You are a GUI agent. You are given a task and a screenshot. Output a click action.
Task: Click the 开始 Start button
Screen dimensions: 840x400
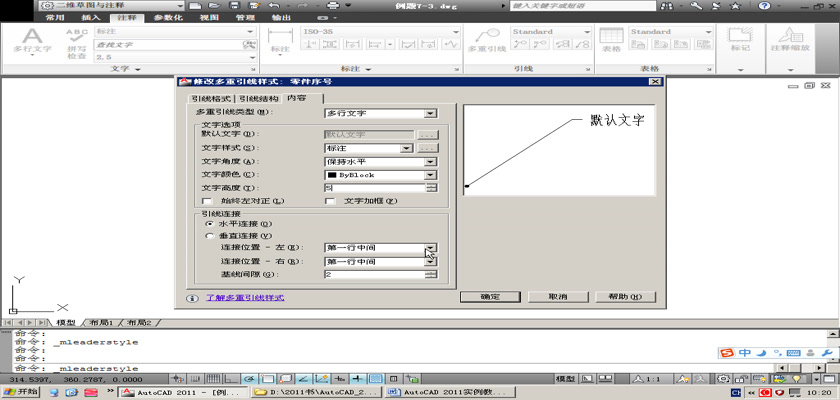pyautogui.click(x=20, y=392)
